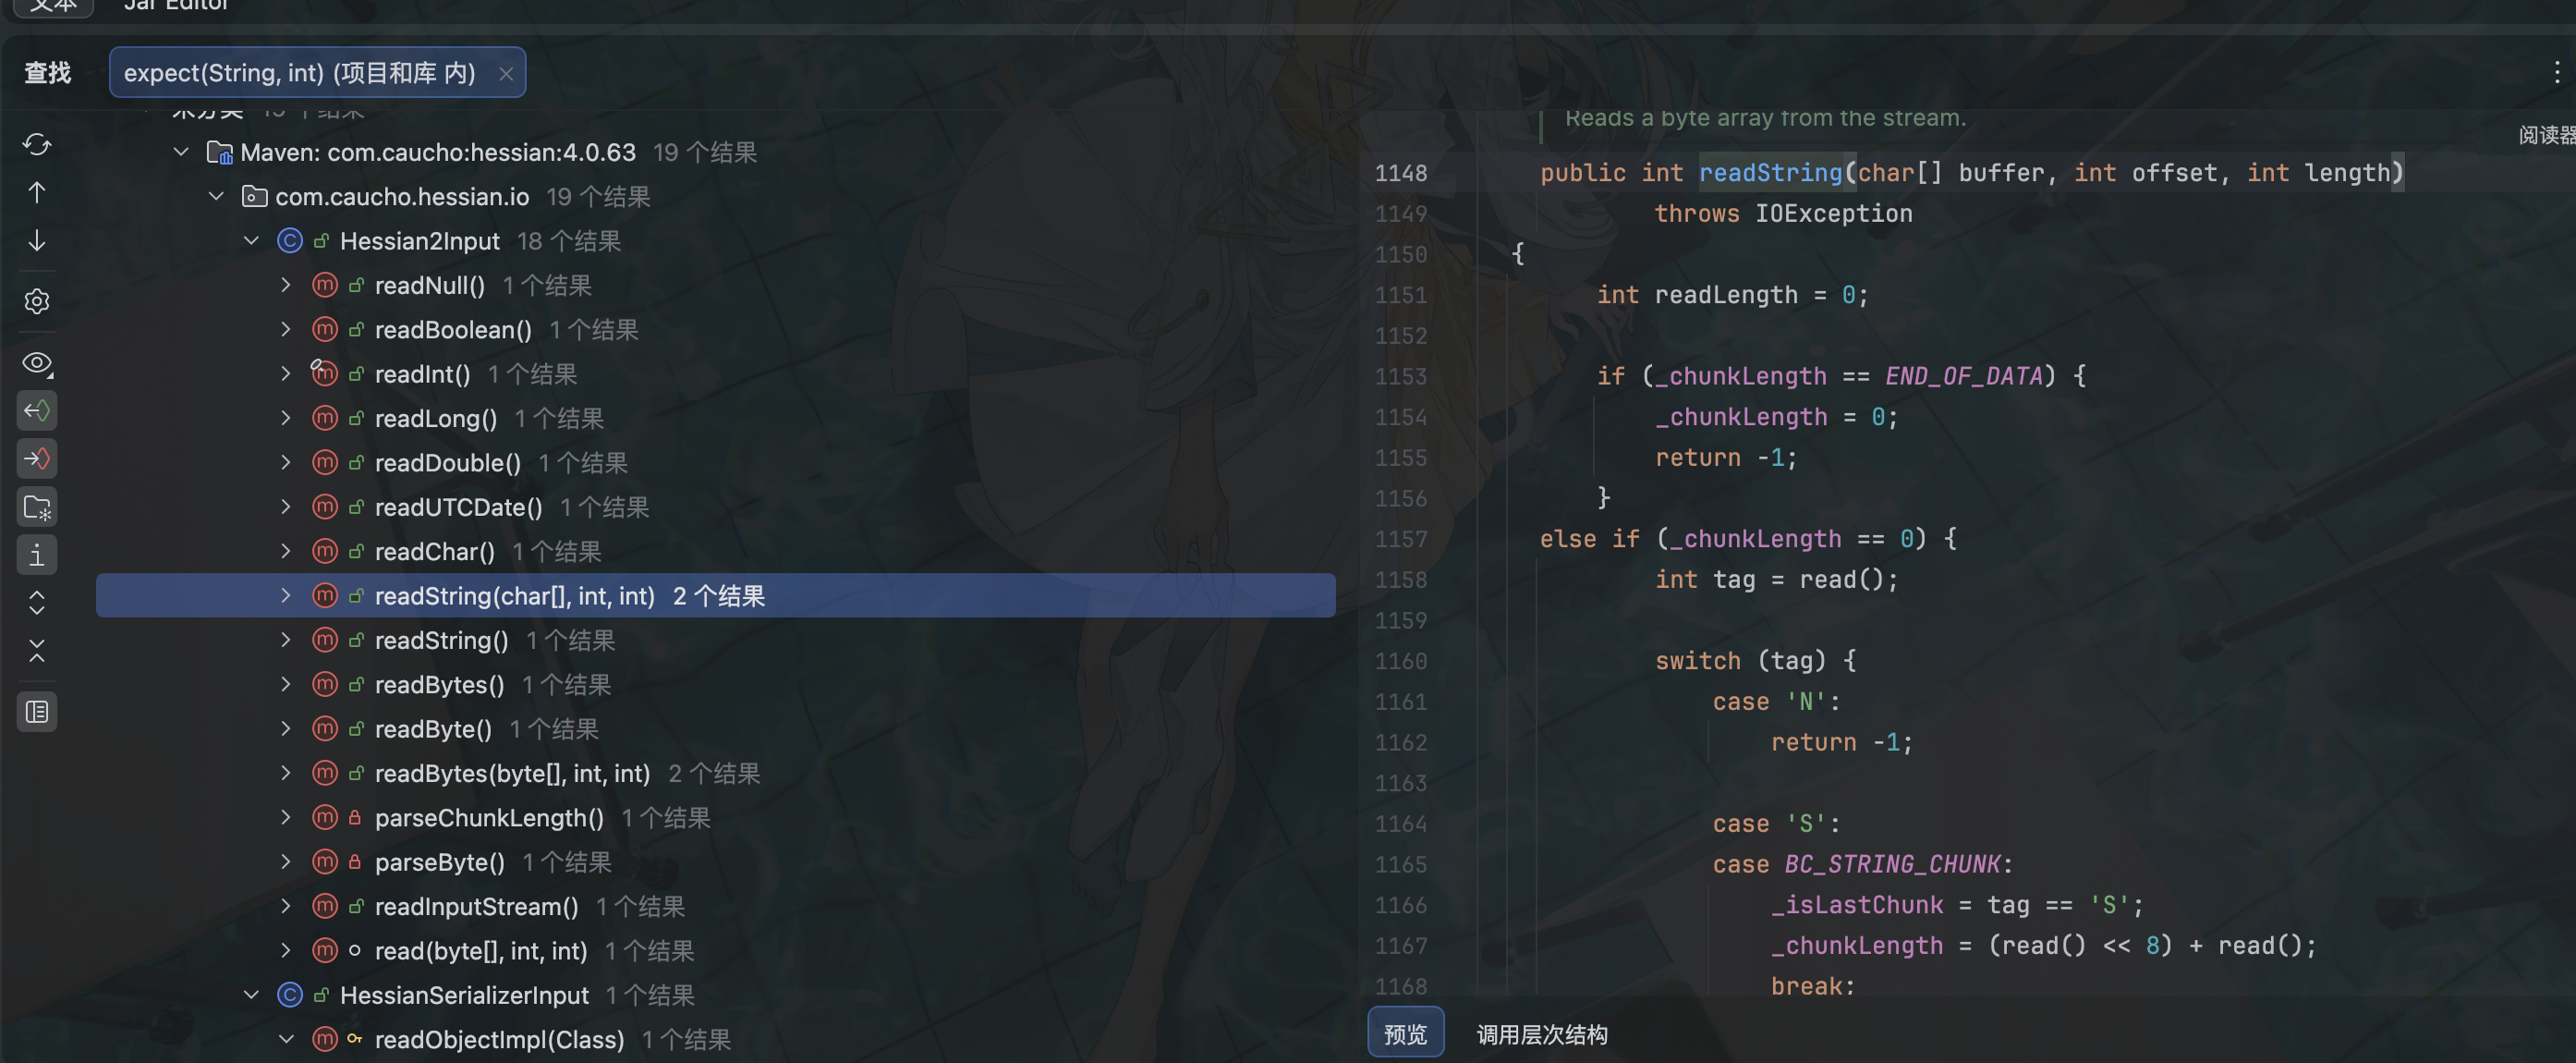
Task: Select readBytes(byte[], int, int) result row
Action: 512,774
